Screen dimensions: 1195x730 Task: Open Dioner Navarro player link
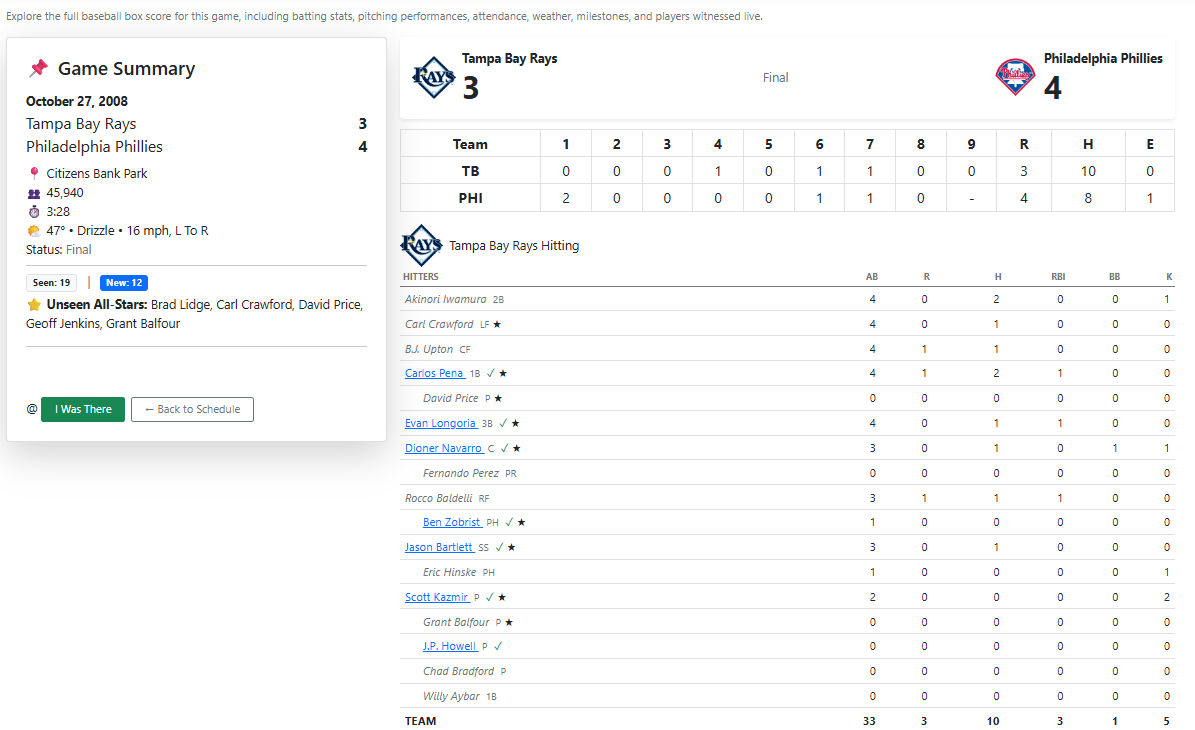pyautogui.click(x=443, y=448)
